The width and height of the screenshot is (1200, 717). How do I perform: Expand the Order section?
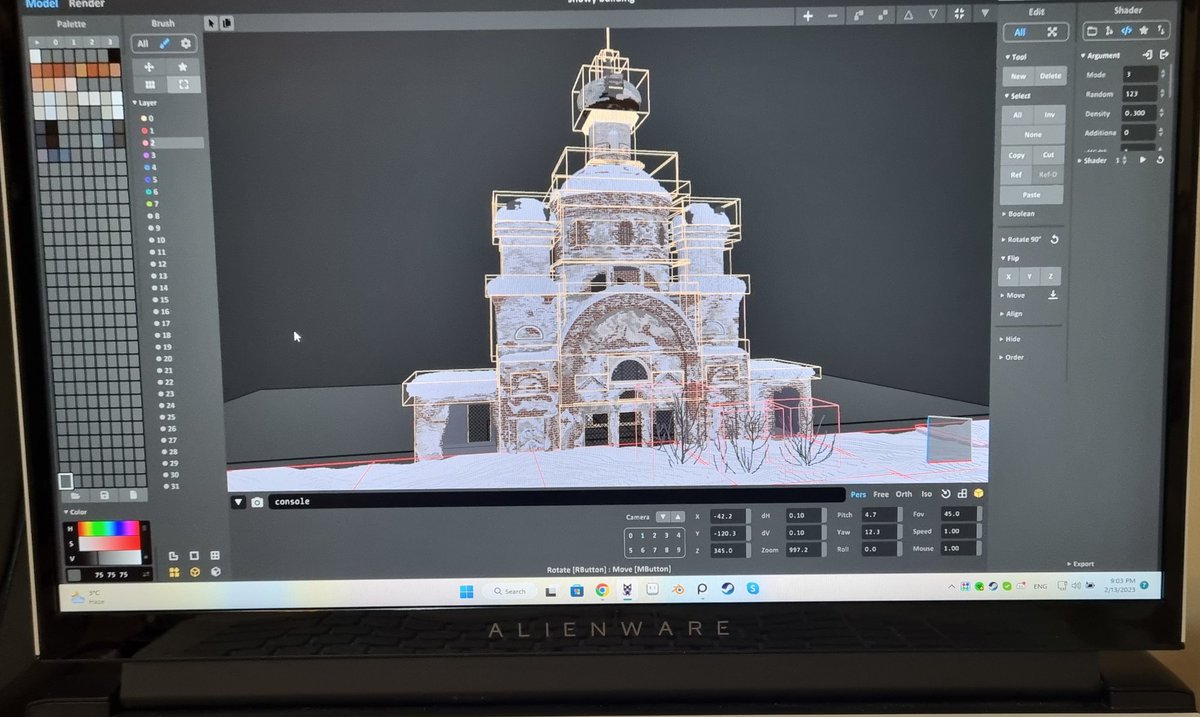(x=1011, y=357)
